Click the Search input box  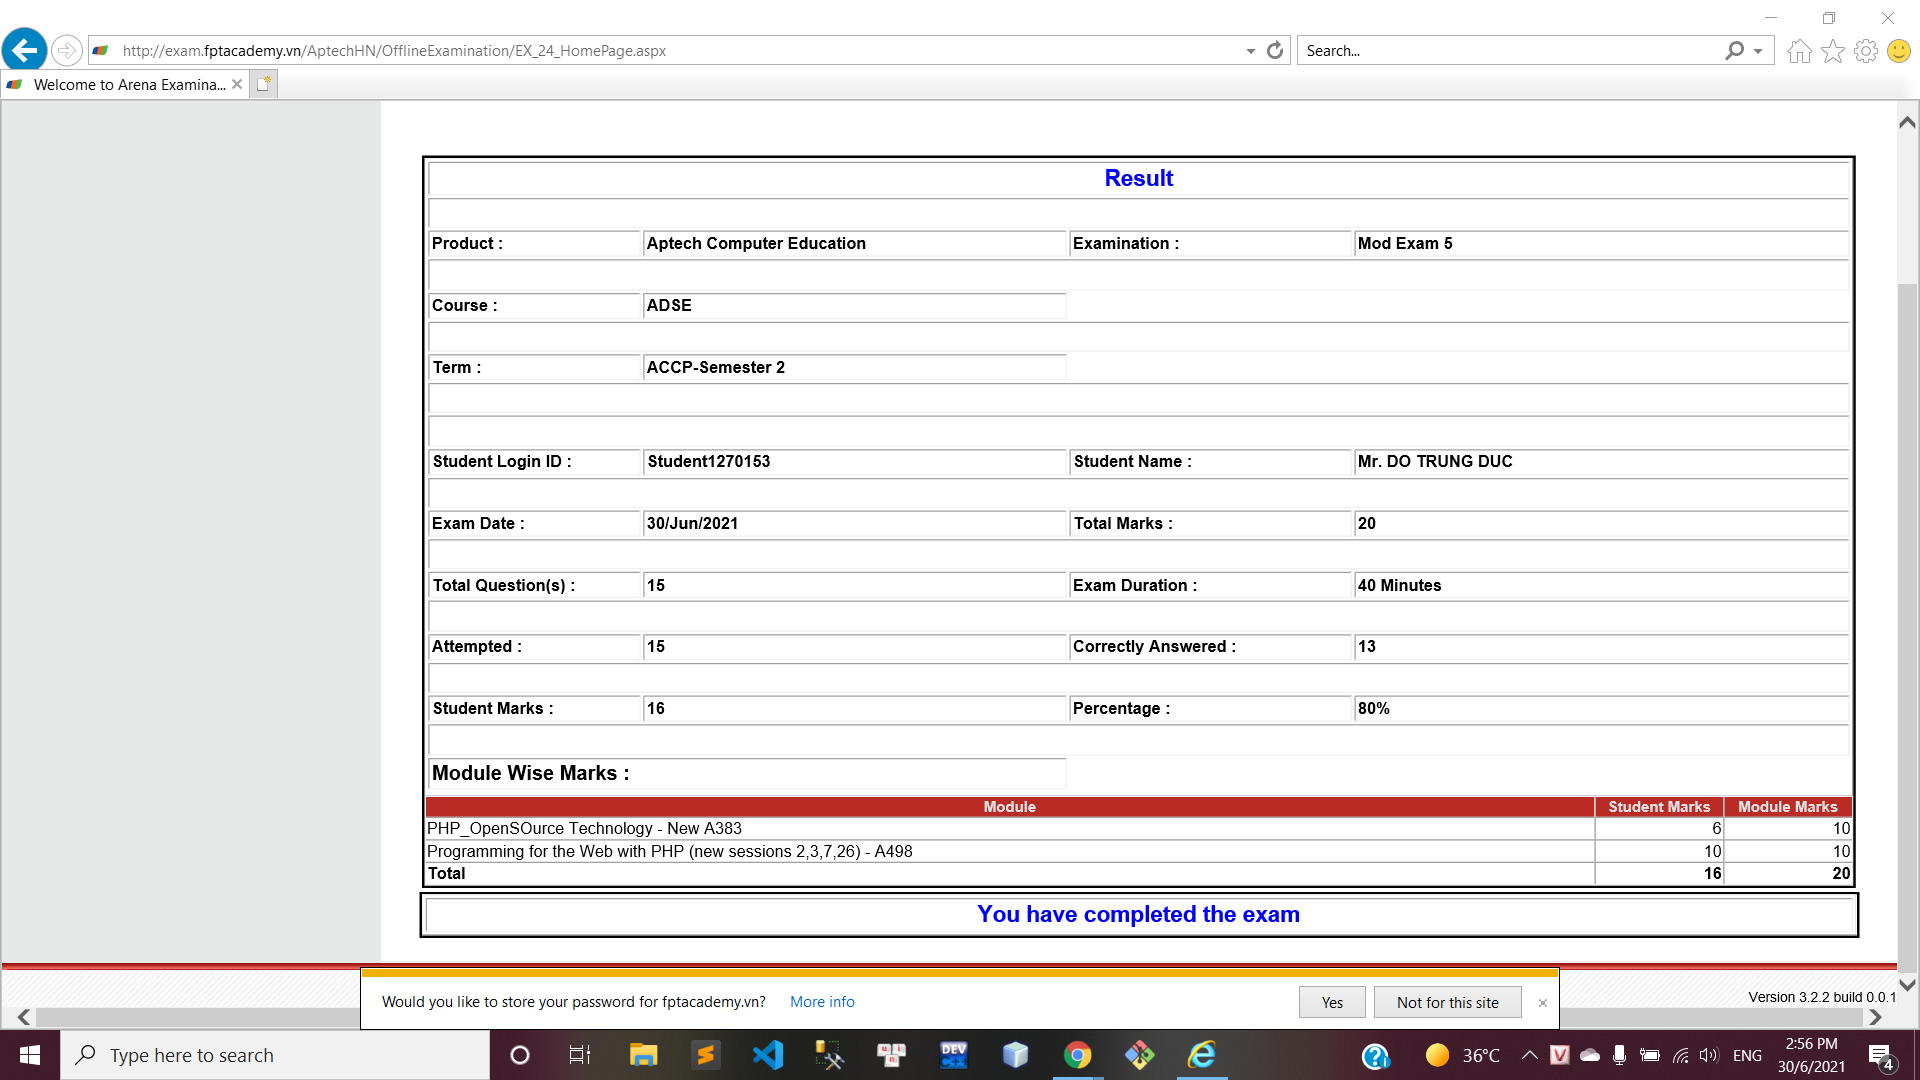(x=1510, y=50)
